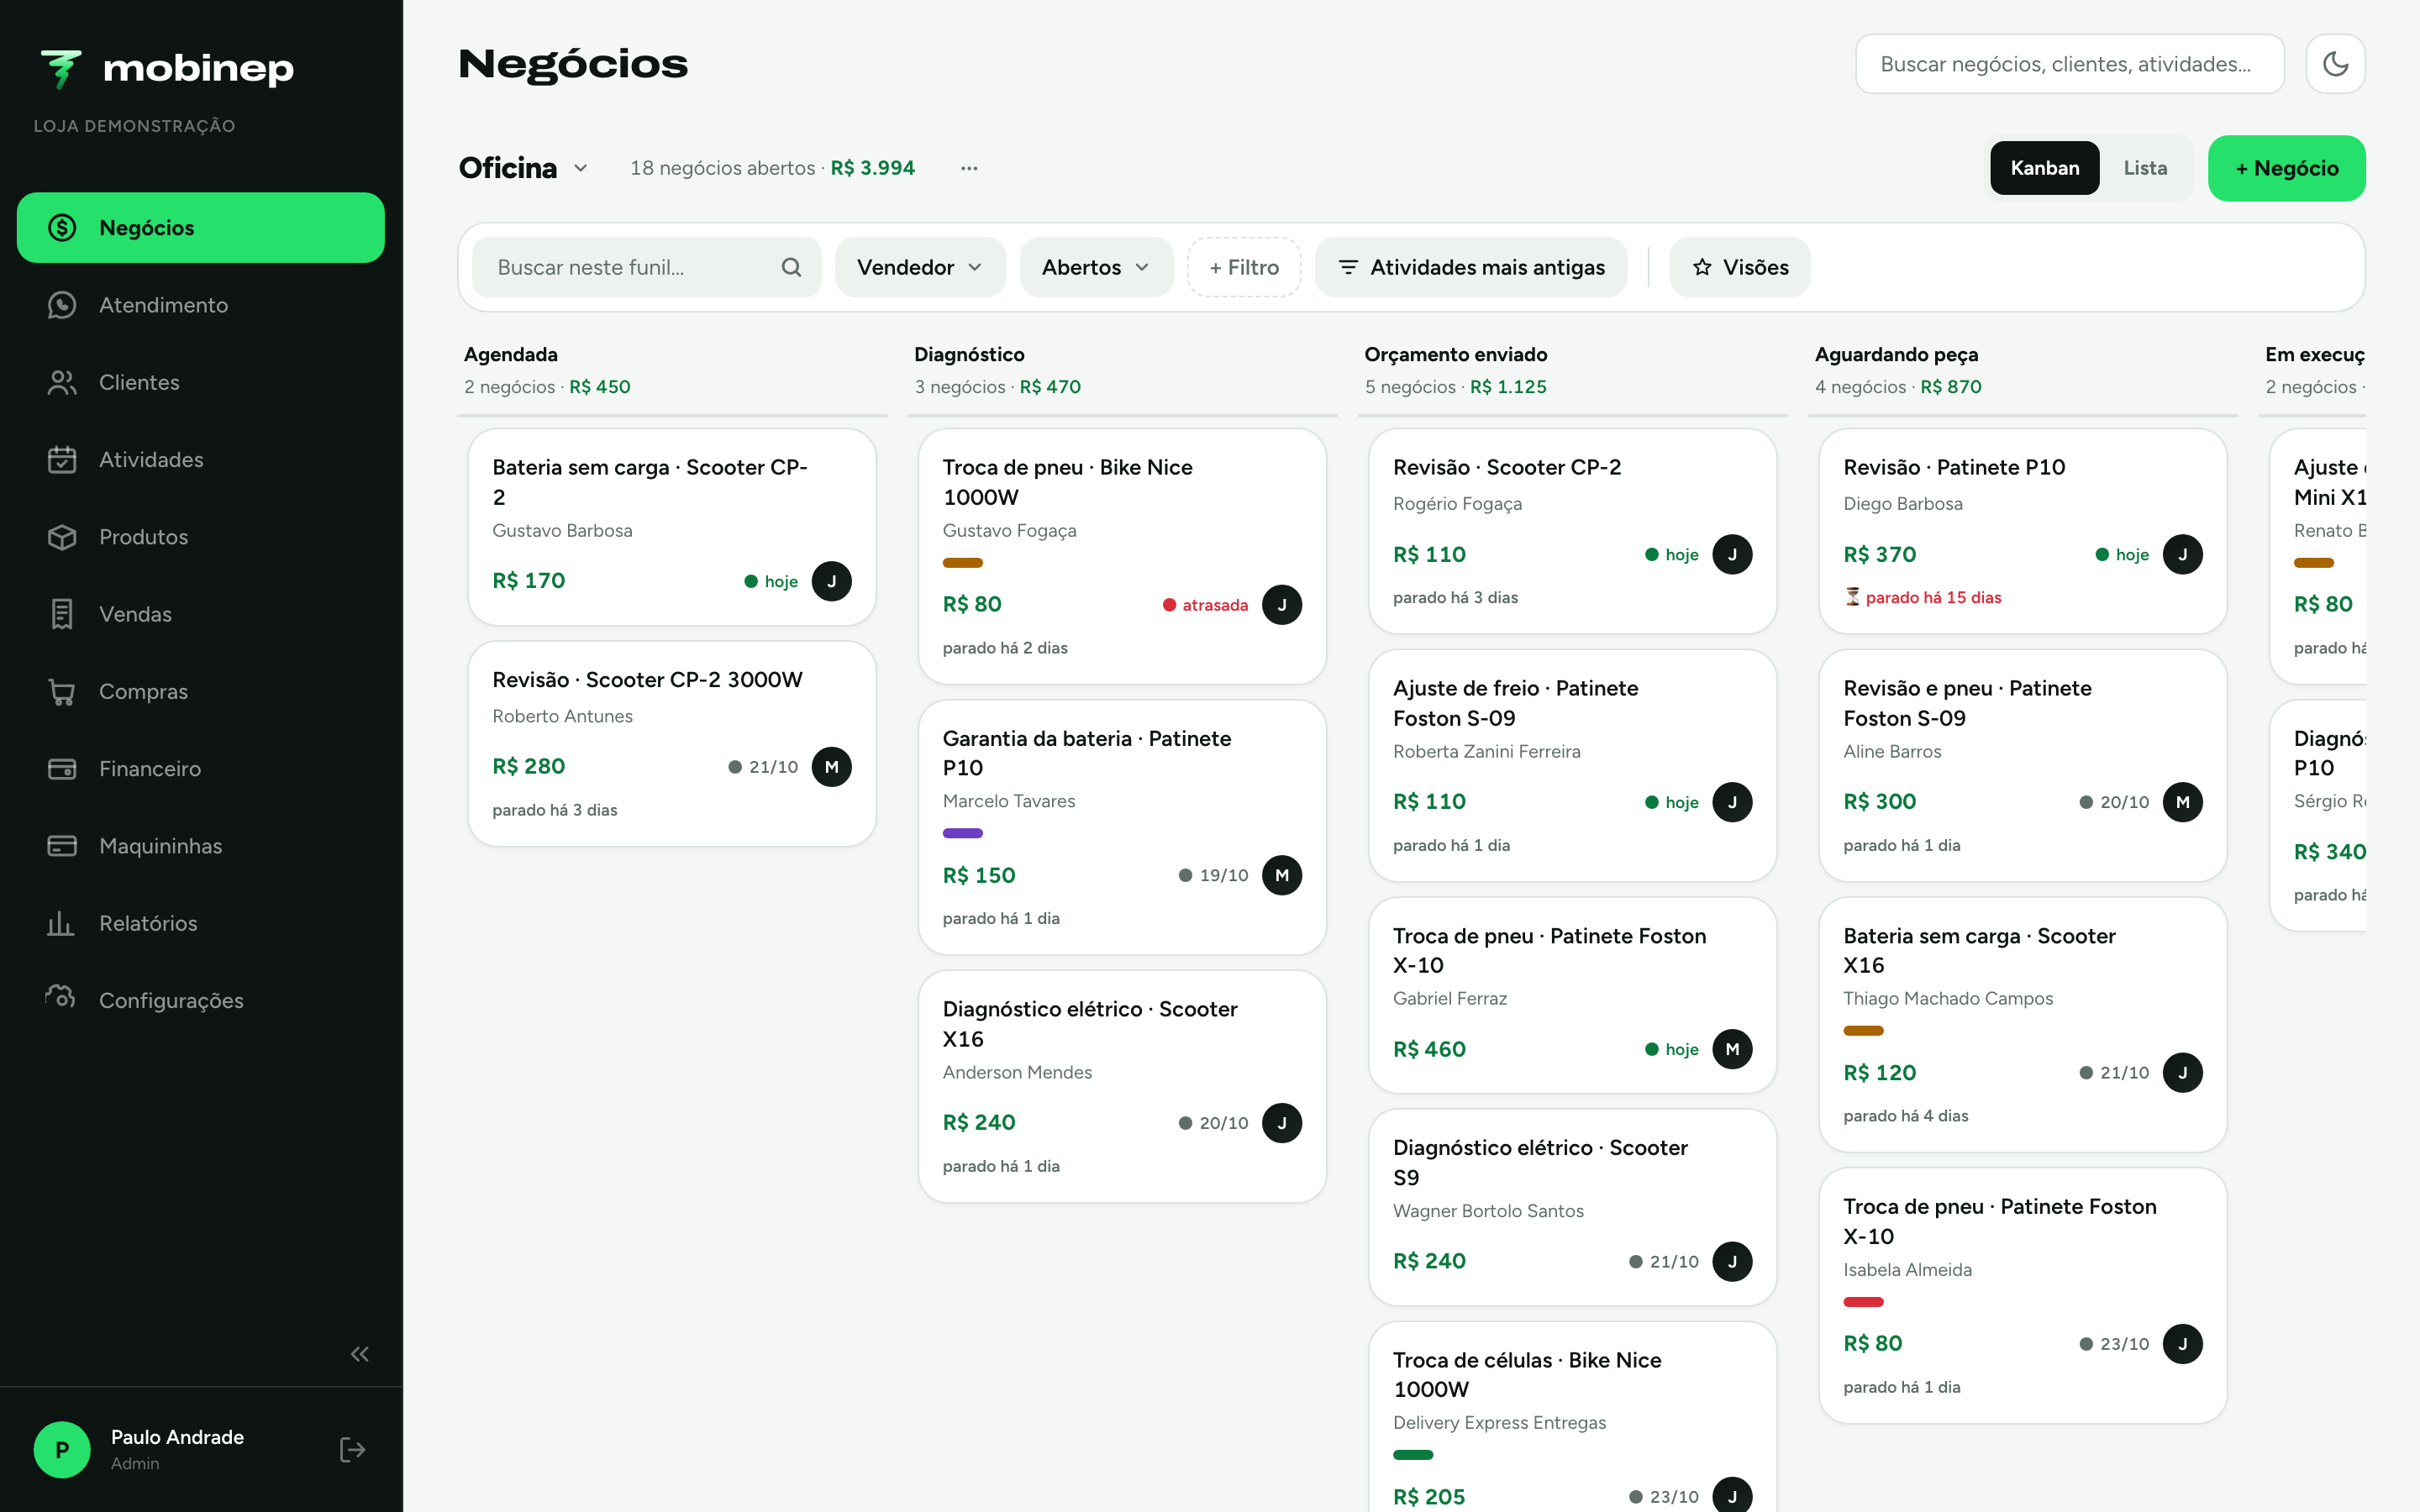Switch to the Lista view
Viewport: 2420px width, 1512px height.
[2145, 168]
